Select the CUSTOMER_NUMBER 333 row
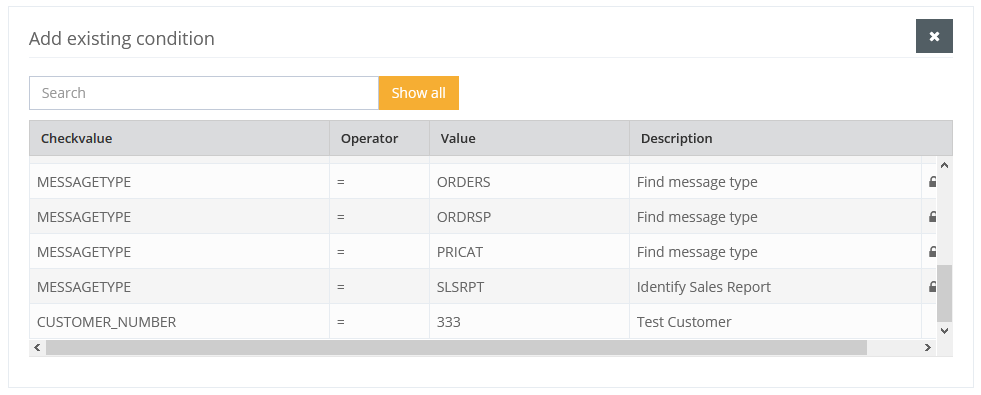Viewport: 981px width, 395px height. coord(483,322)
